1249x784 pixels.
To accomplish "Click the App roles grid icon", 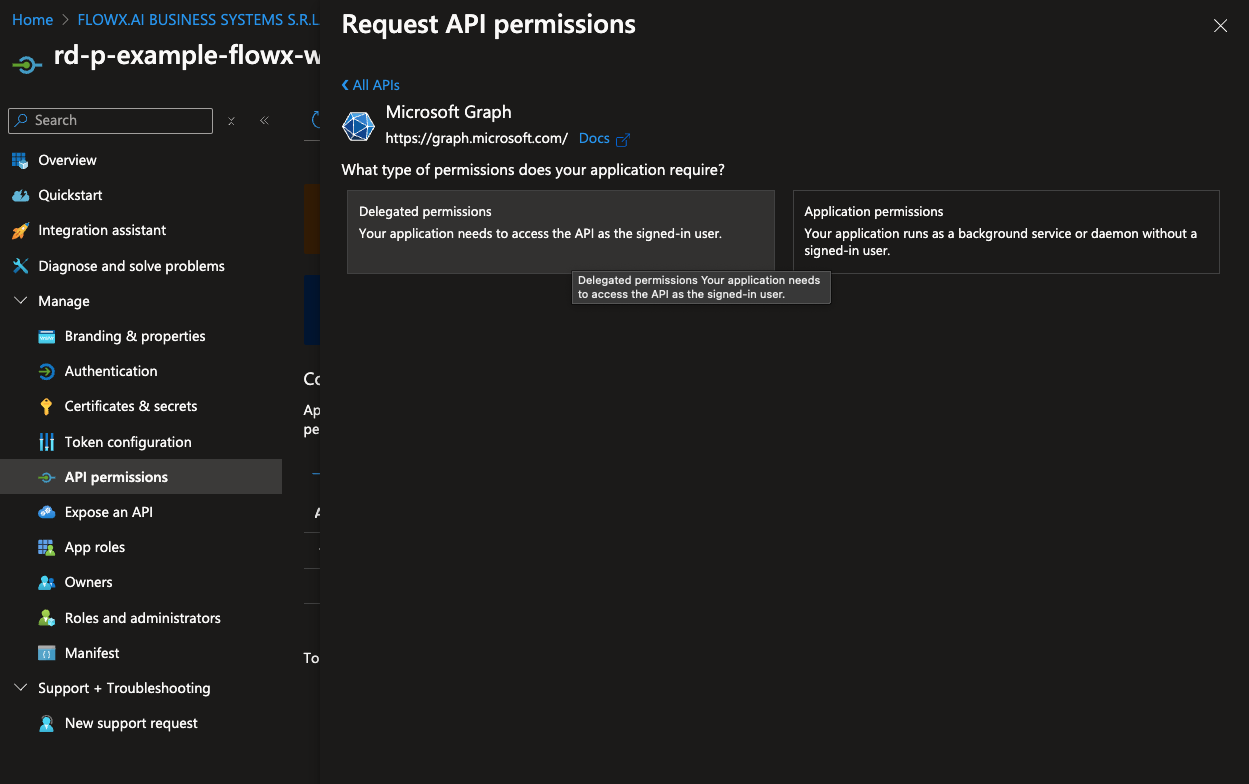I will [x=46, y=547].
